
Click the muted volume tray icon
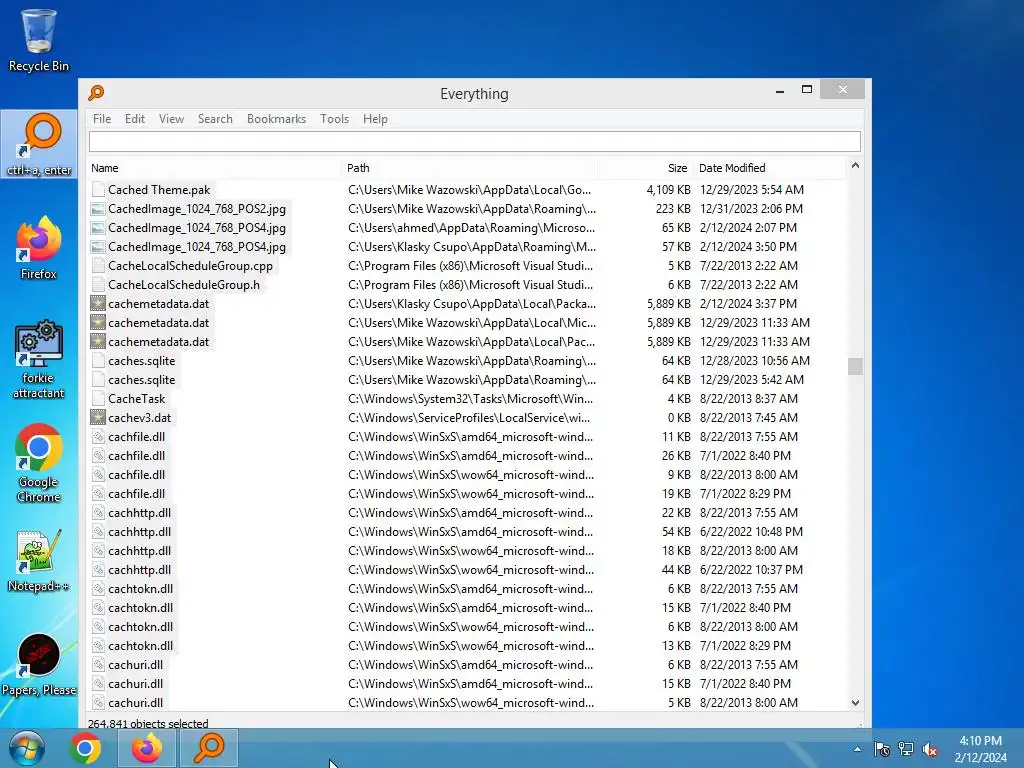click(x=929, y=749)
